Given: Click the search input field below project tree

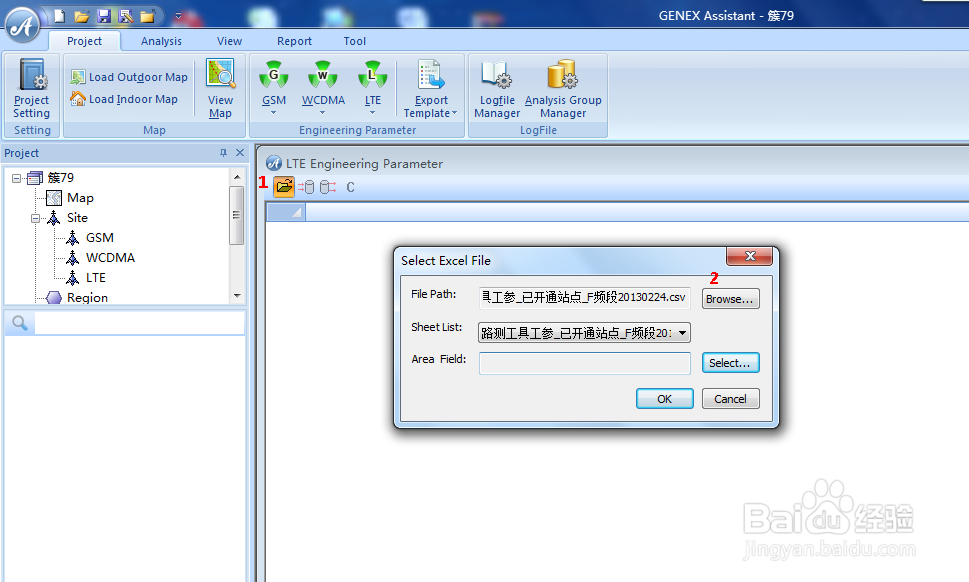Looking at the screenshot, I should (x=139, y=323).
